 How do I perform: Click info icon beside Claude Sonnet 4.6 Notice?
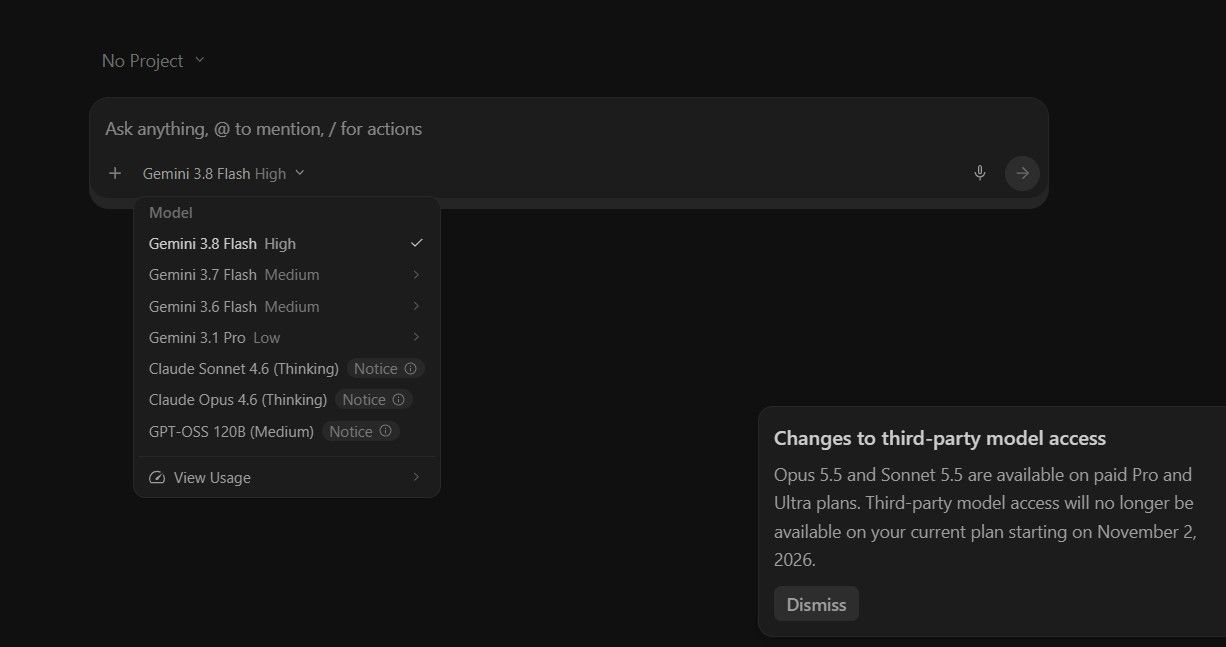[410, 368]
